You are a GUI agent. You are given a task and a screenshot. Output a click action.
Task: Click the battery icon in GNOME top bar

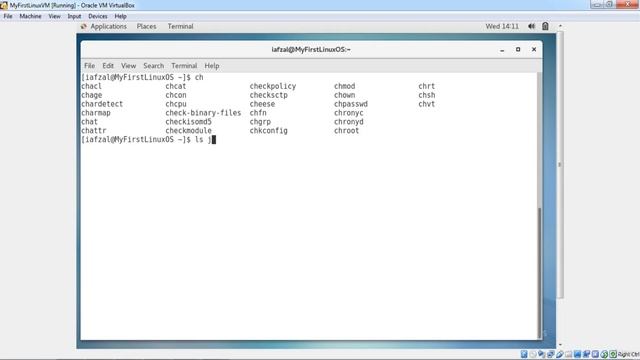tap(545, 26)
